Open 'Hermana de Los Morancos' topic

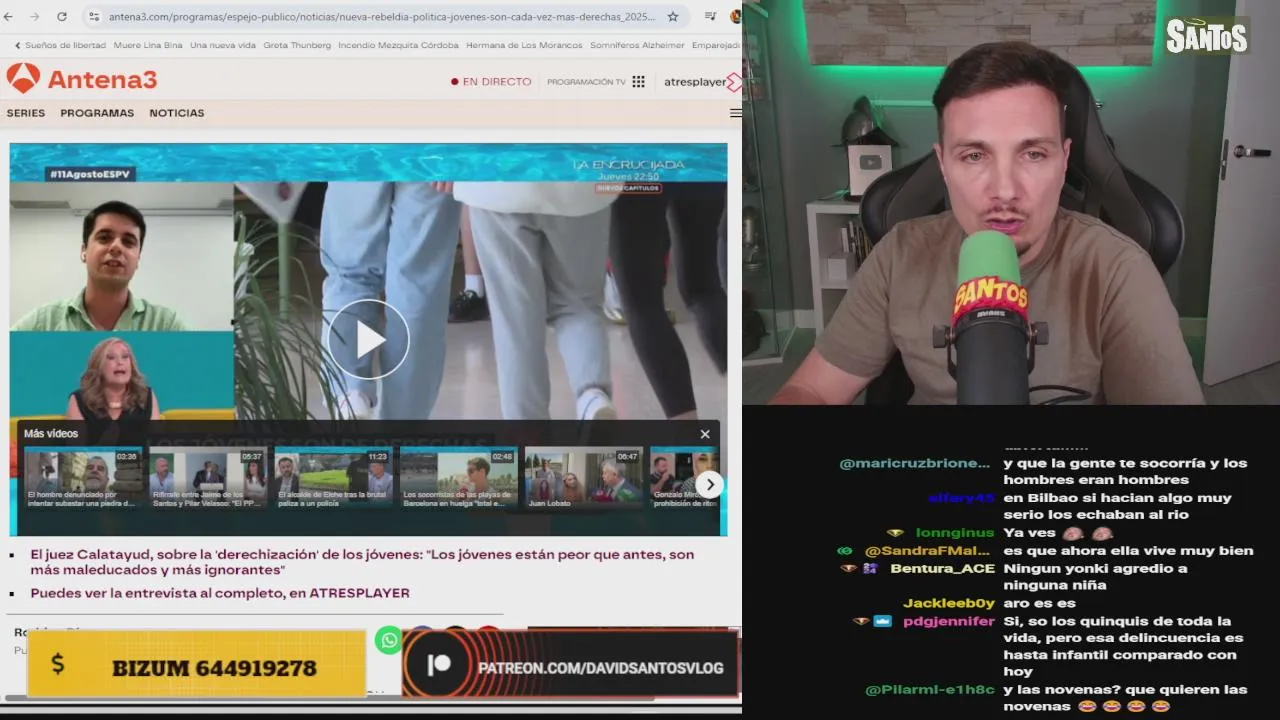pyautogui.click(x=524, y=45)
